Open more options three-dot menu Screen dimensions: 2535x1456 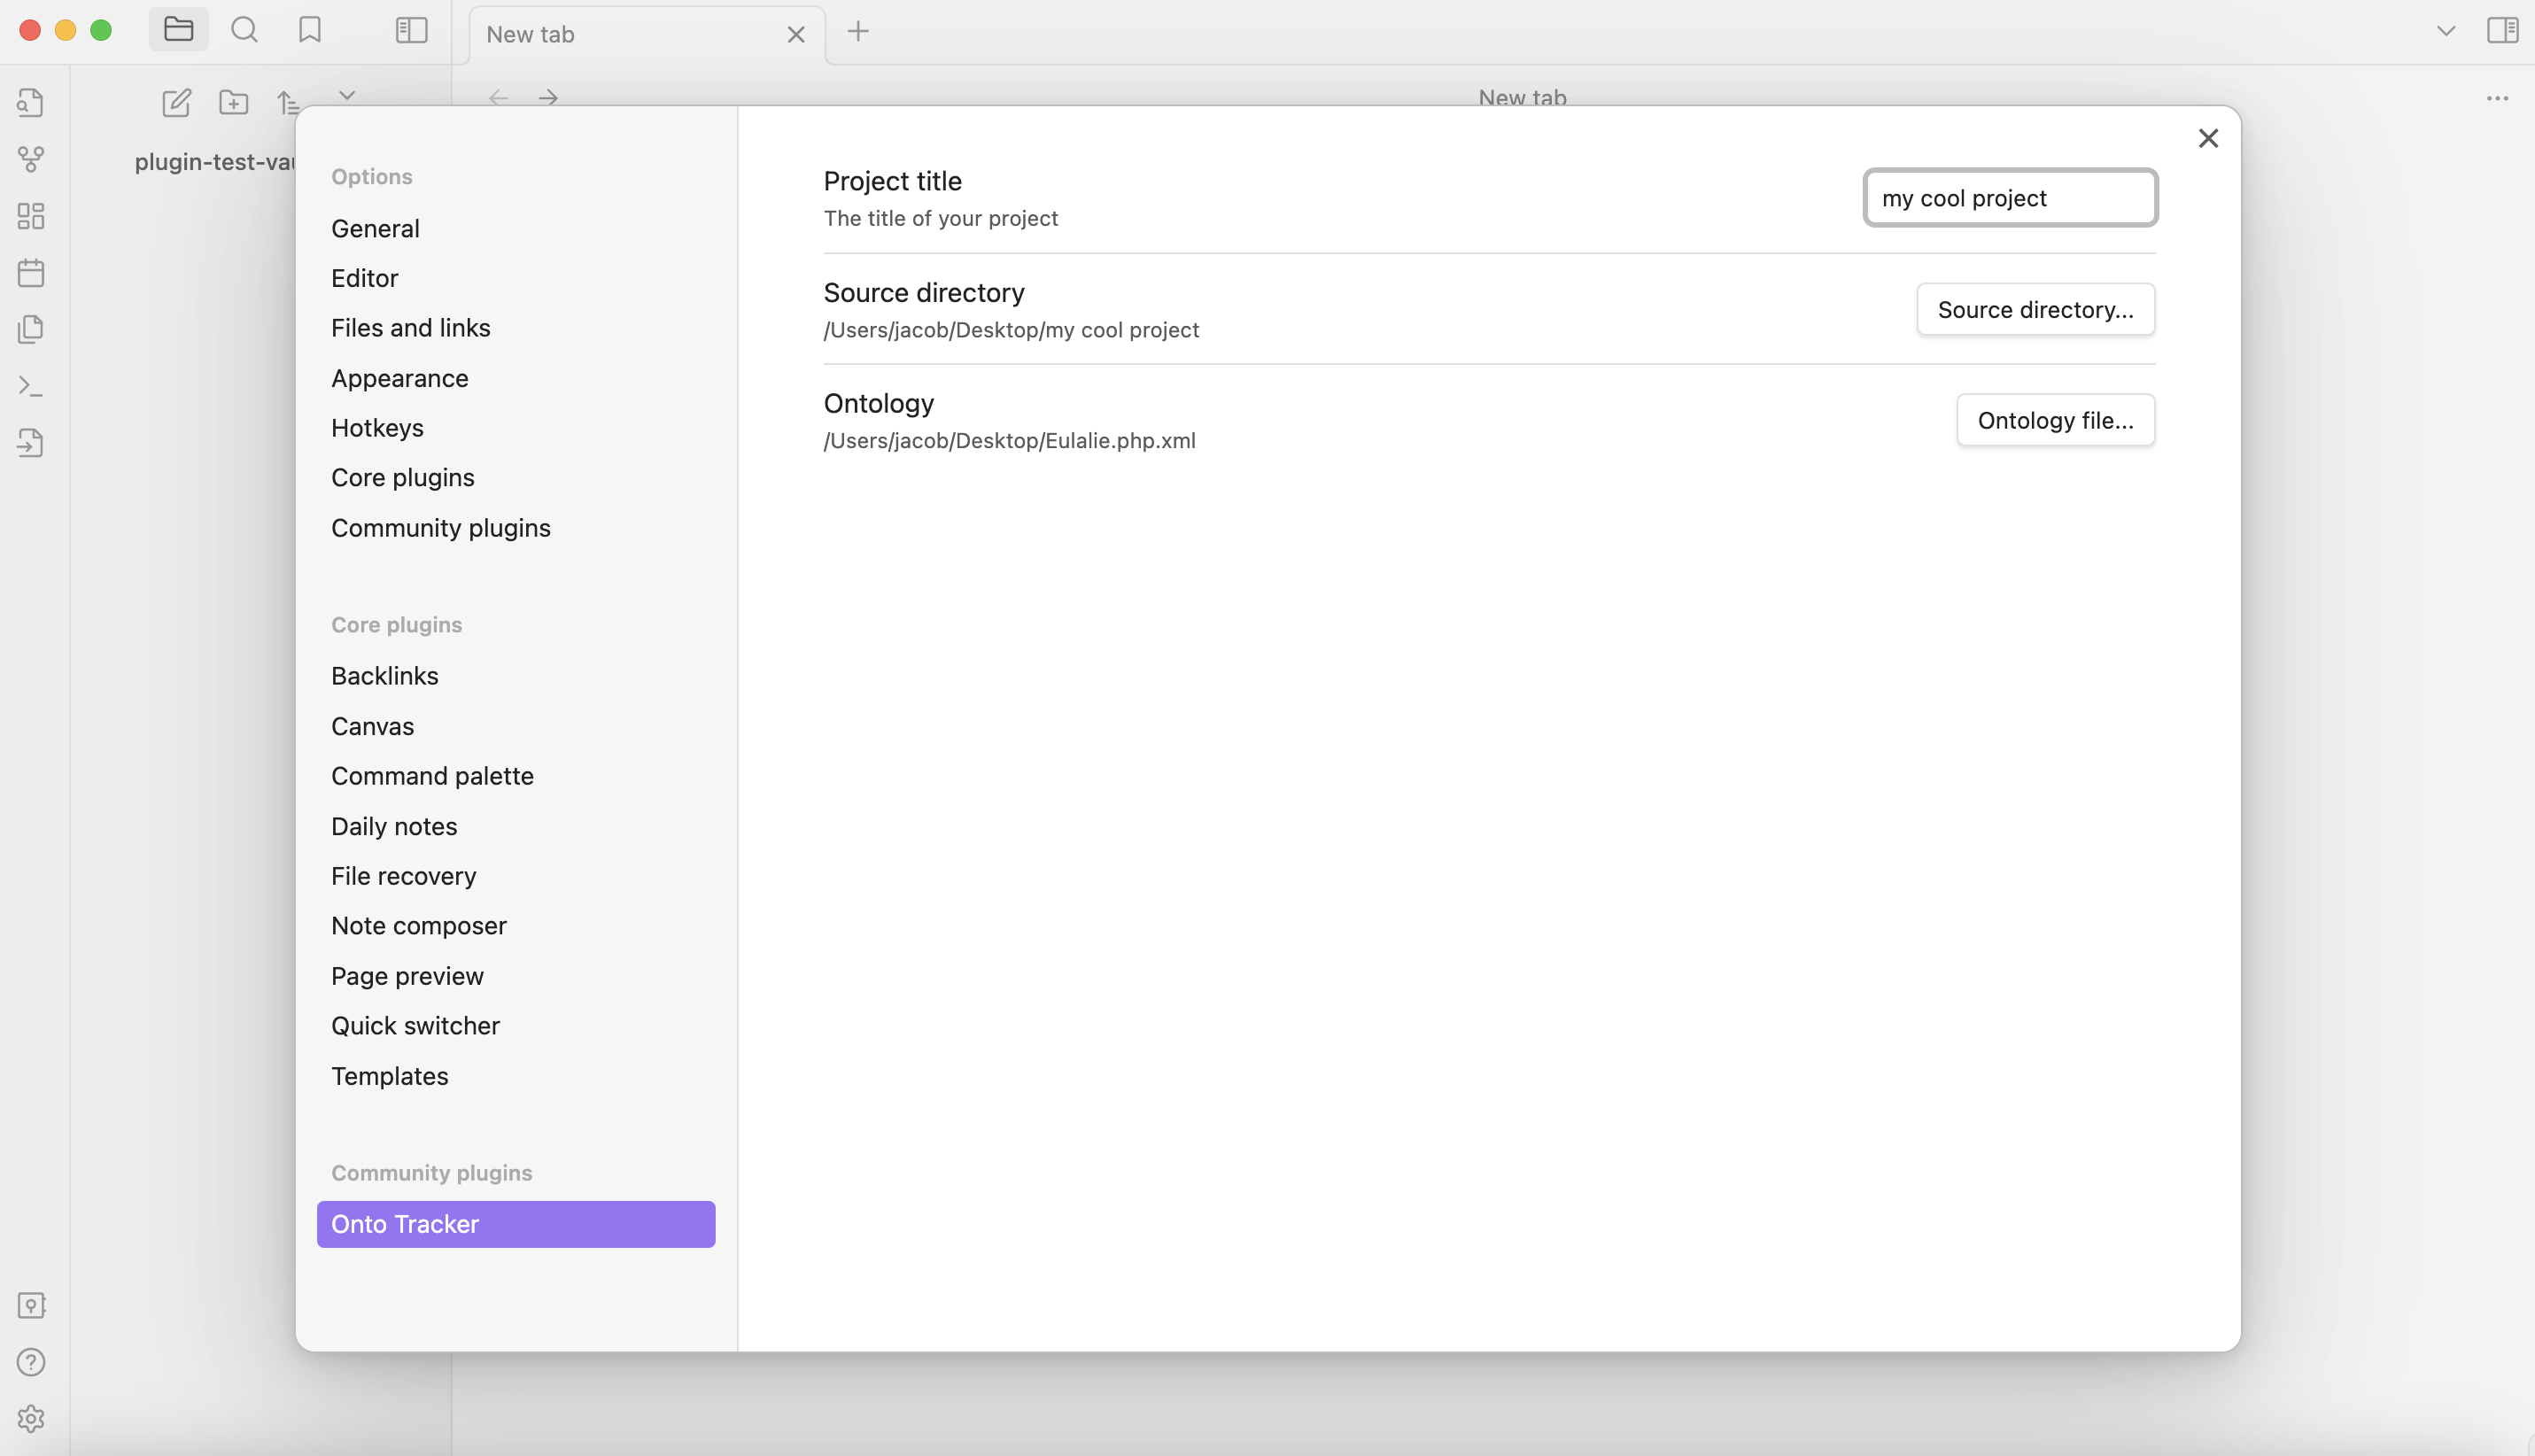2497,98
